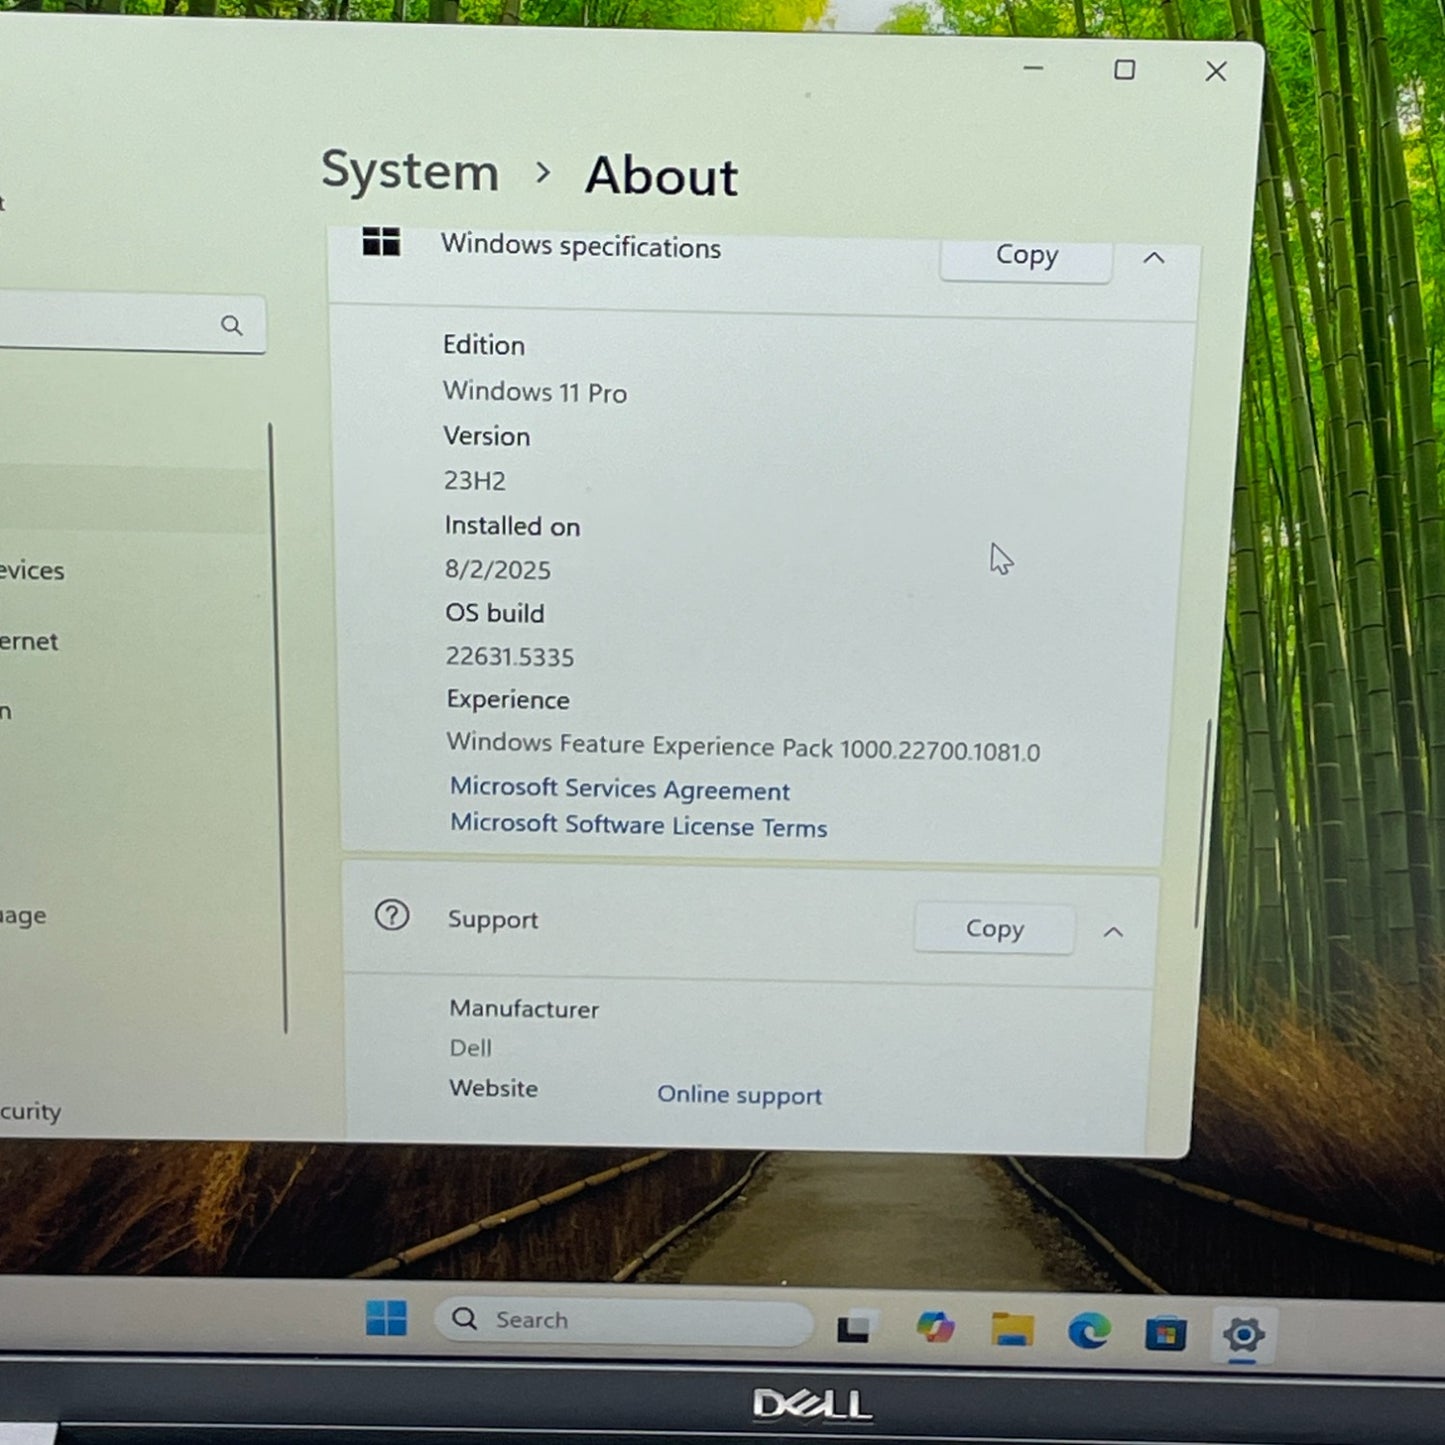Copy the Support section details
The height and width of the screenshot is (1445, 1445).
[994, 929]
